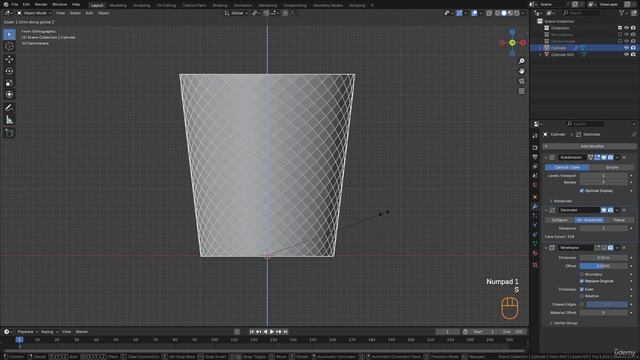The height and width of the screenshot is (360, 640).
Task: Expand the Cylinder item in outliner
Action: click(540, 48)
